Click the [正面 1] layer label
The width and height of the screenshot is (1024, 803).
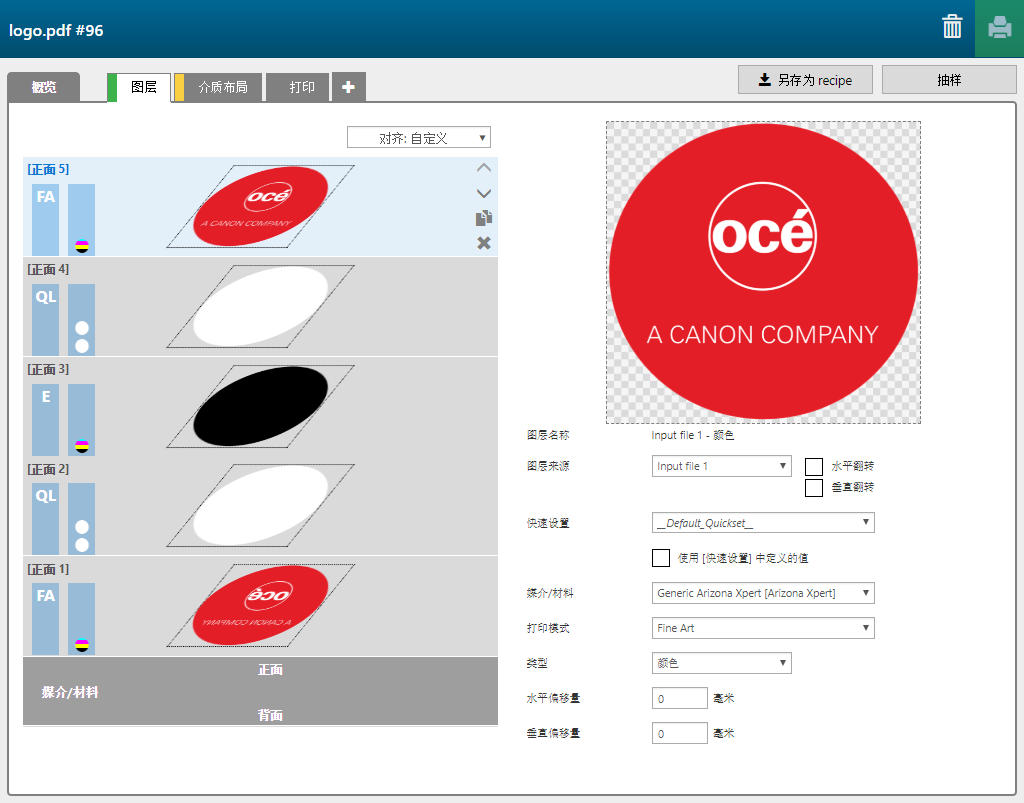48,569
